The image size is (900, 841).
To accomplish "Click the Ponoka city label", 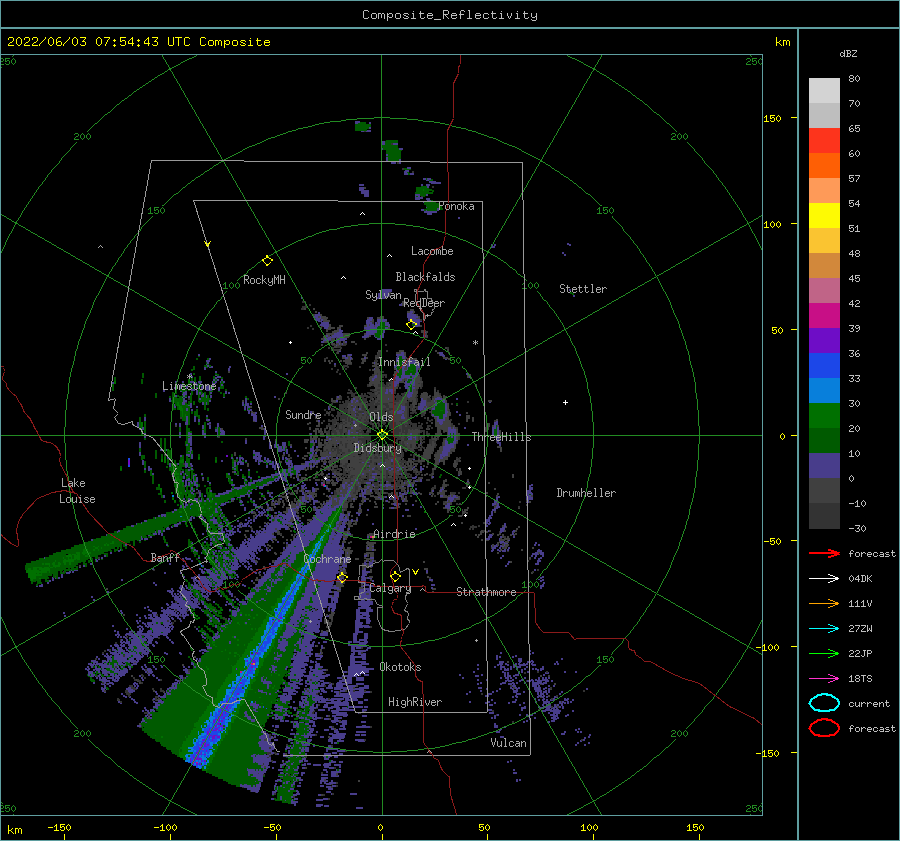I will (x=456, y=206).
